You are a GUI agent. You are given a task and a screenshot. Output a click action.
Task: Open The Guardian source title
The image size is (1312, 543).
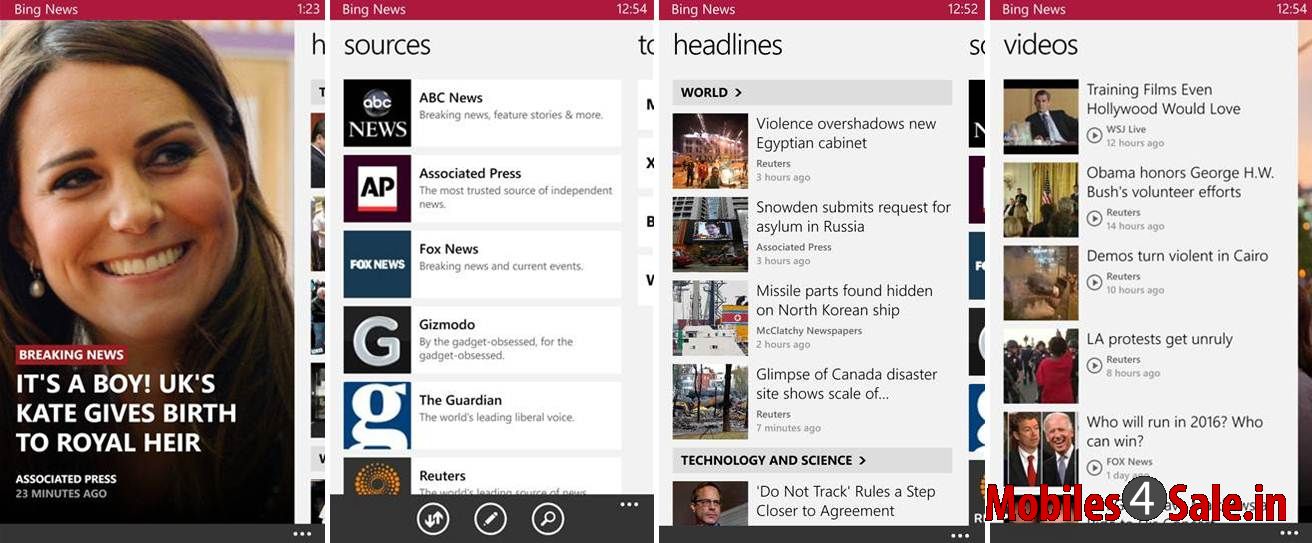coord(460,400)
